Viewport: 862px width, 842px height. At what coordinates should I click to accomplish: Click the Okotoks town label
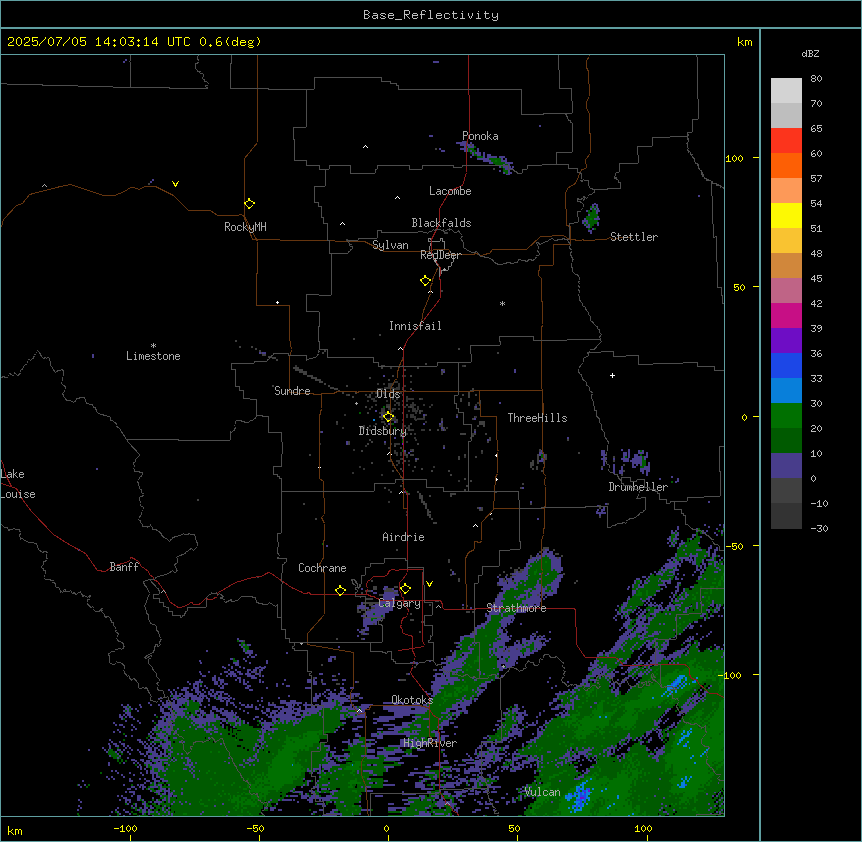412,700
